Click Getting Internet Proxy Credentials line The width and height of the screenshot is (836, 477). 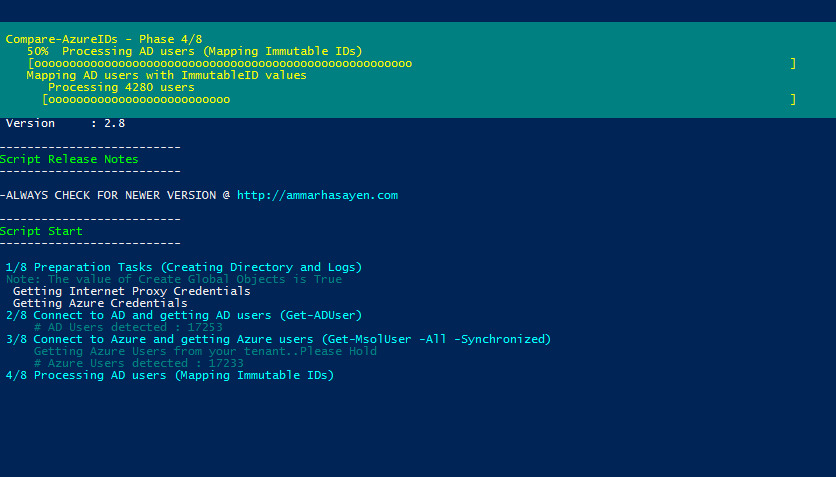[131, 291]
